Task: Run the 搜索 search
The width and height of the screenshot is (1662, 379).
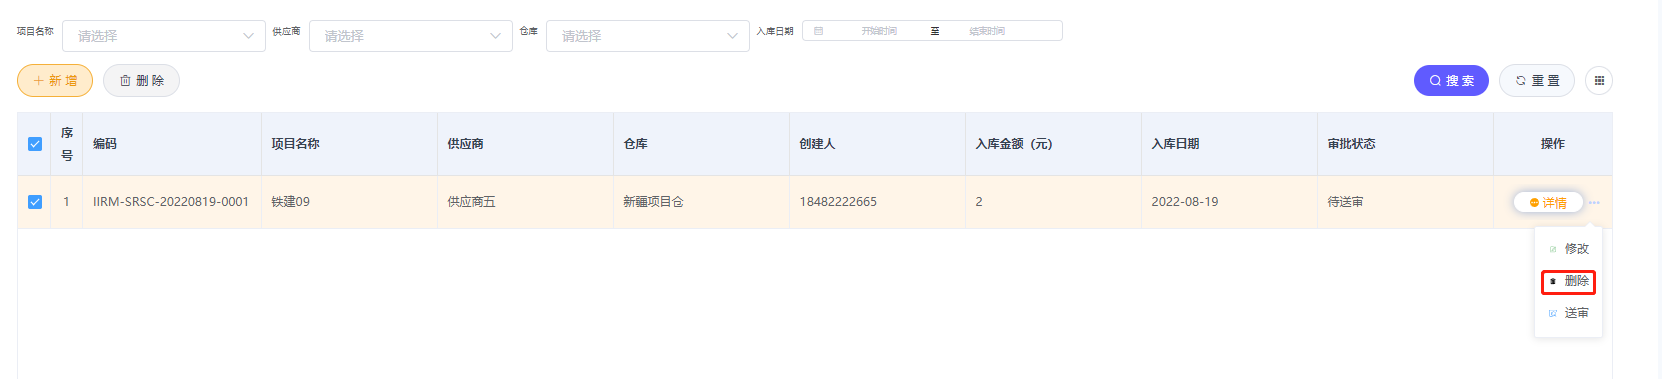Action: tap(1451, 80)
